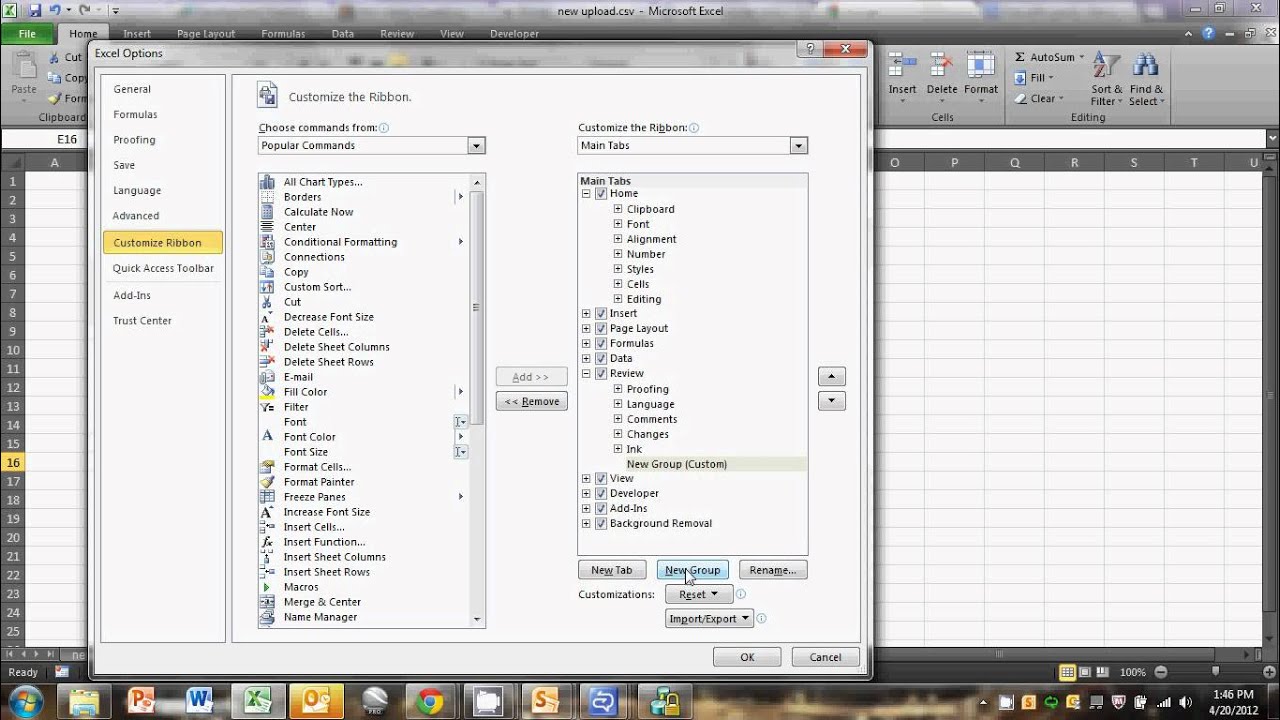Select the Macros command icon
Screen dimensions: 1280x720
267,587
